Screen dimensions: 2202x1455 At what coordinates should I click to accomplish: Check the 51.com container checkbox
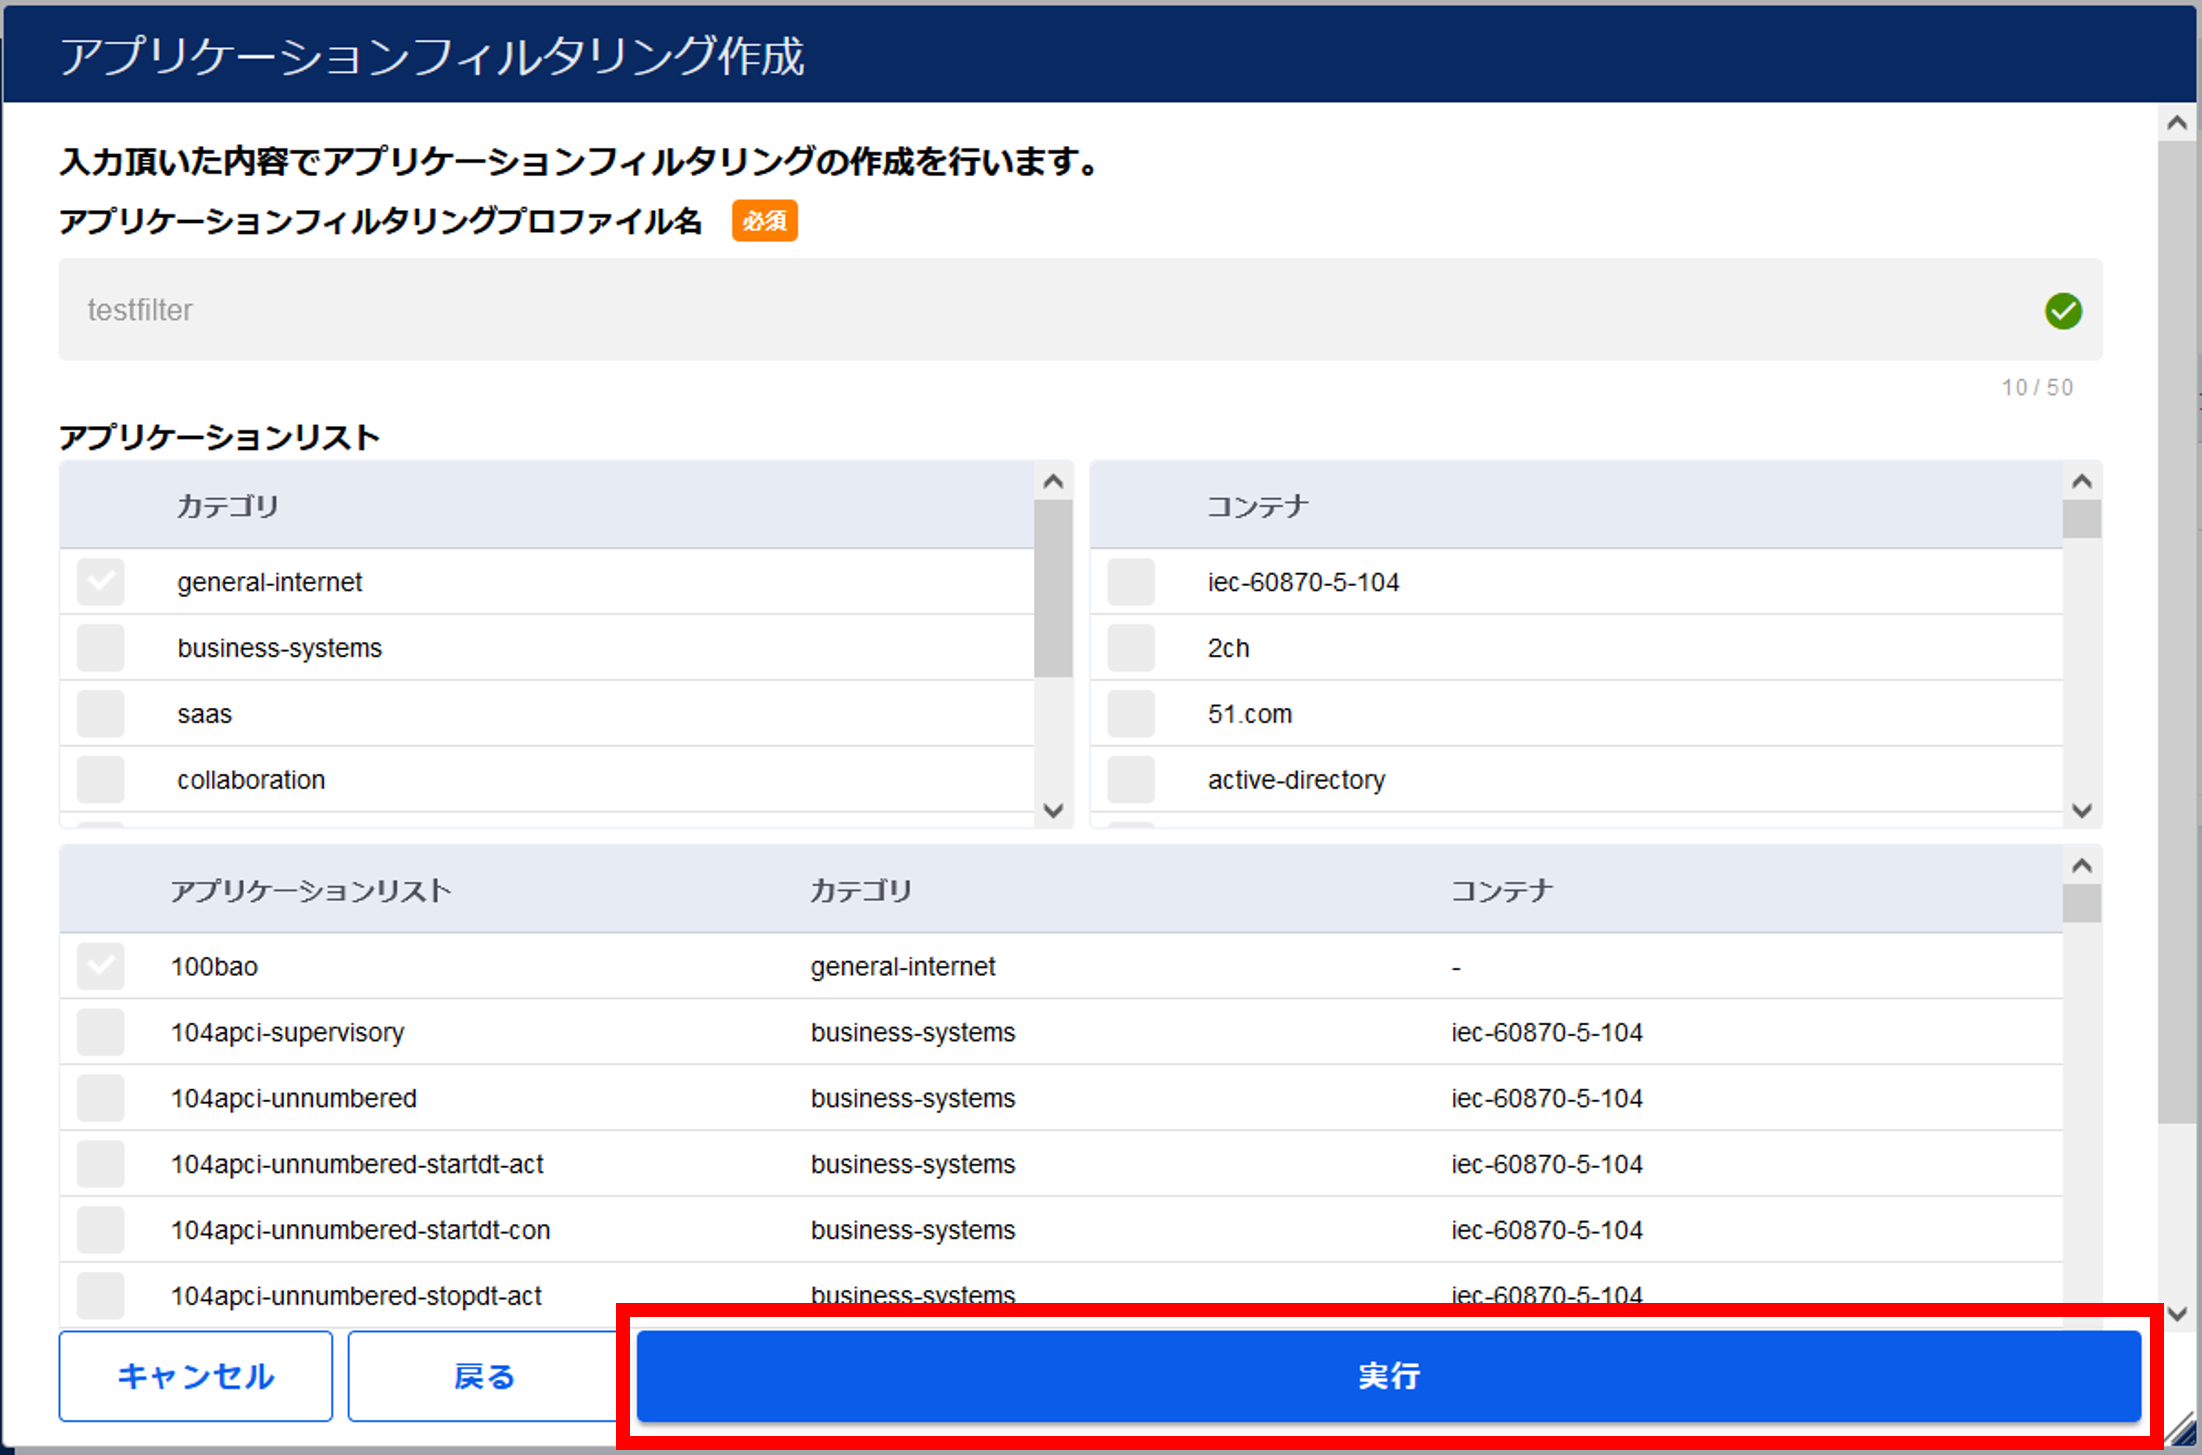(1131, 714)
